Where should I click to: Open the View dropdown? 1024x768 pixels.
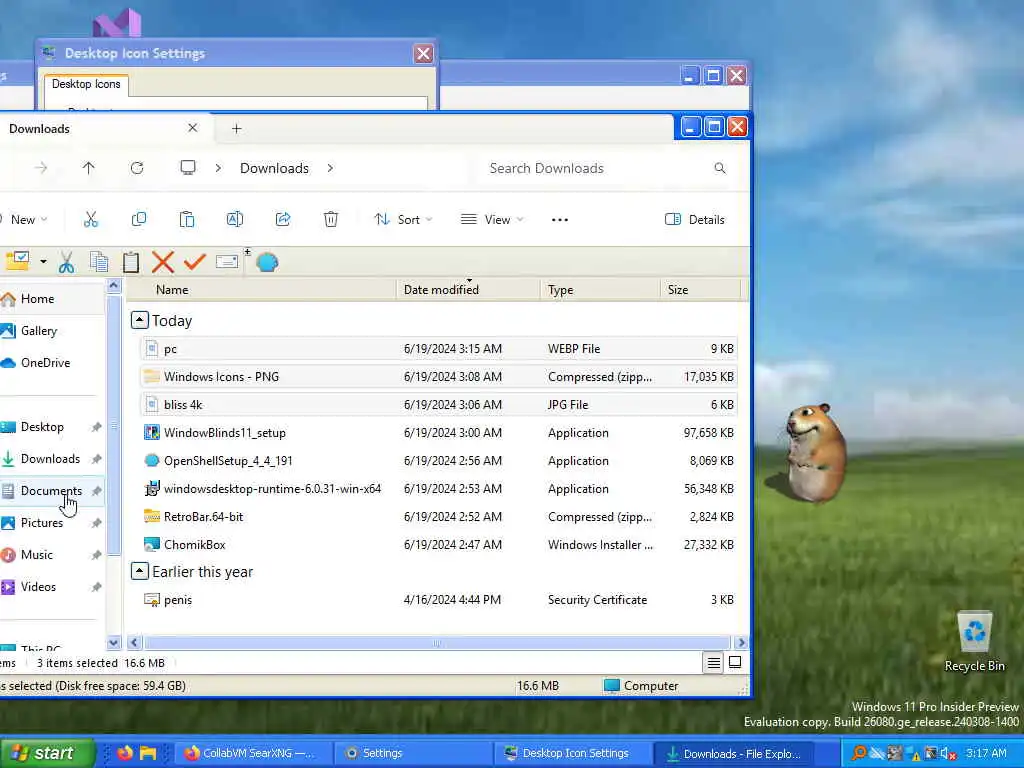(x=492, y=219)
